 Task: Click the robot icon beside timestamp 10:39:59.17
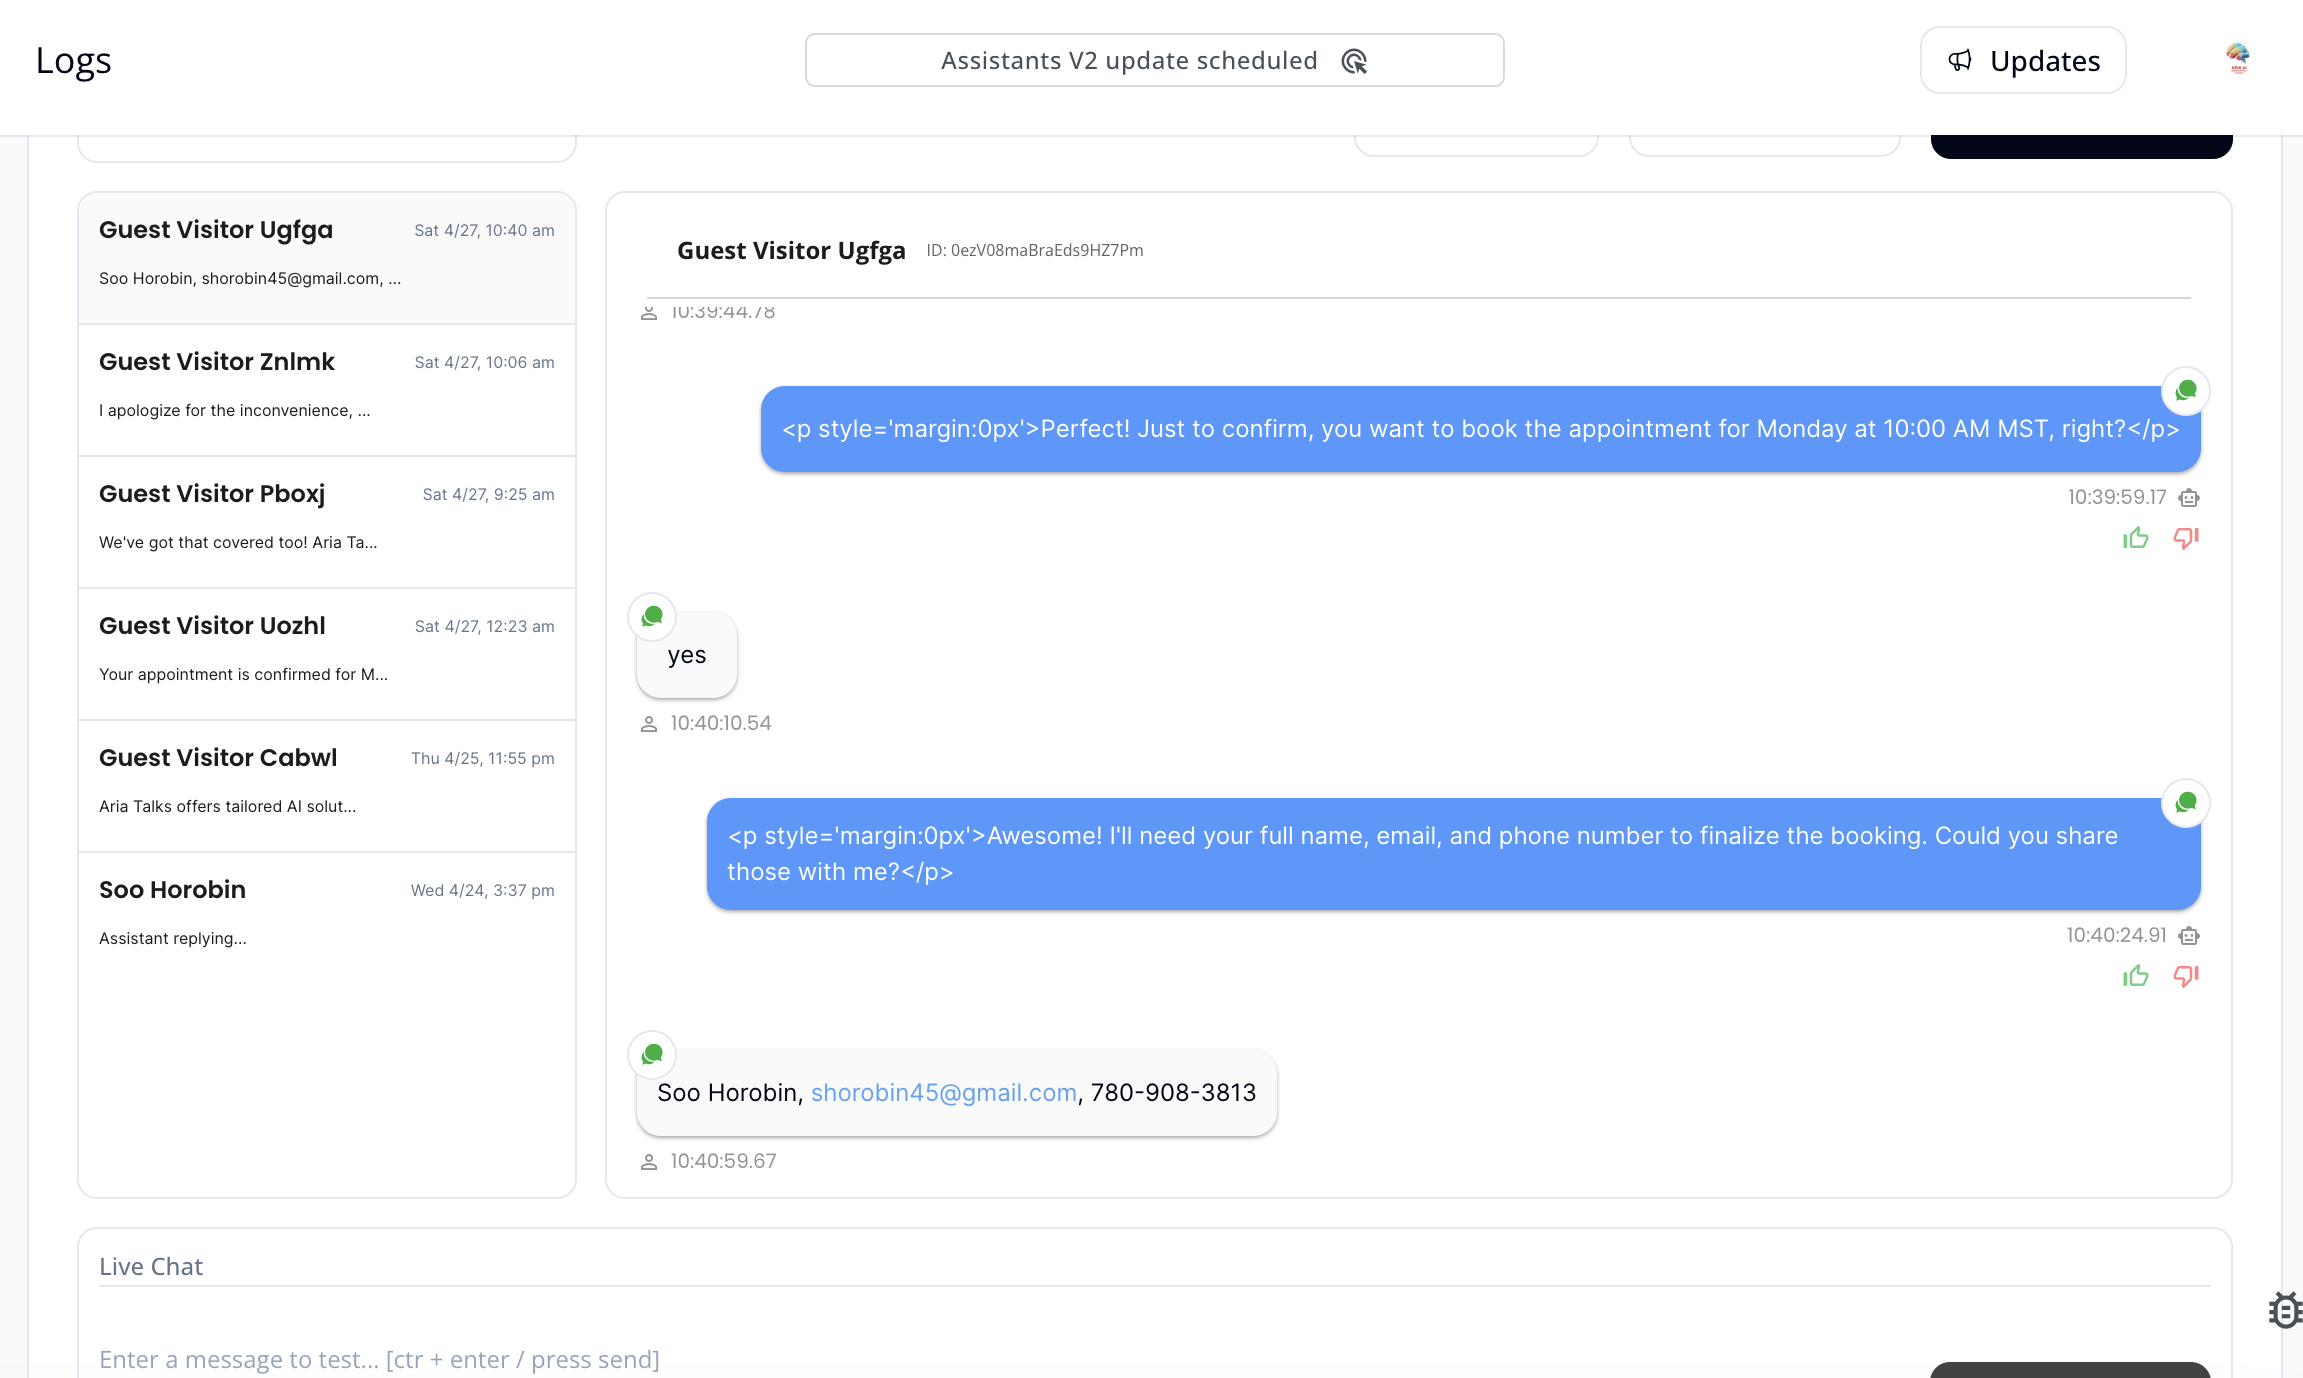2189,497
